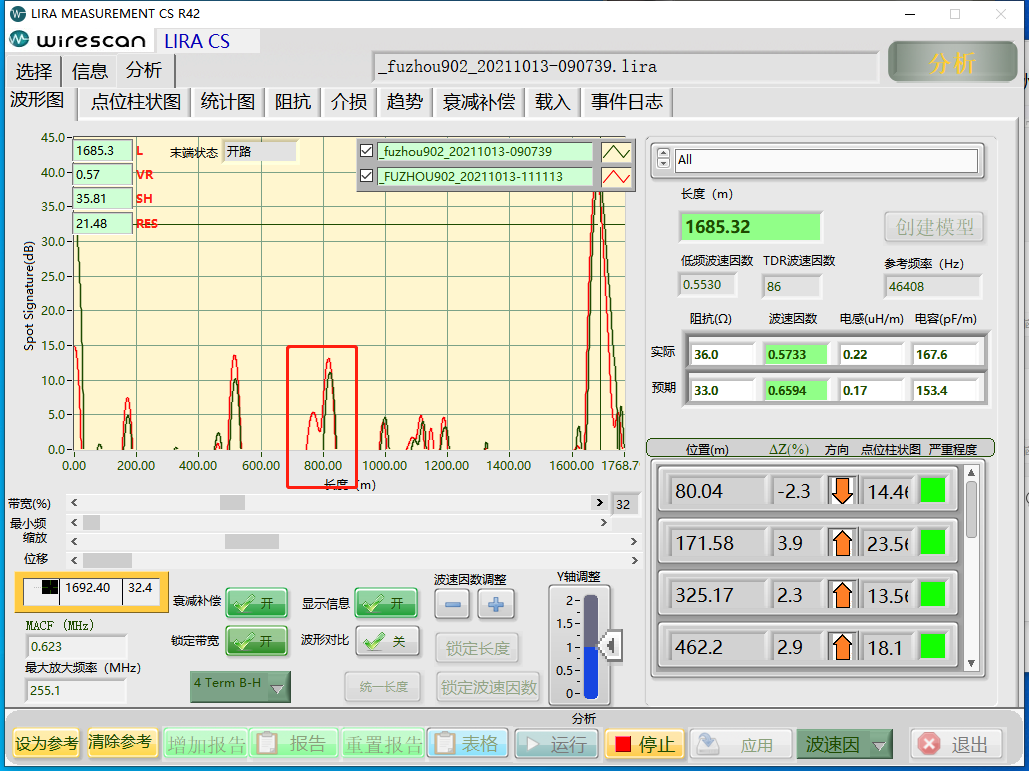The image size is (1029, 771).
Task: Click the dark green waveform legend icon
Action: [x=616, y=152]
